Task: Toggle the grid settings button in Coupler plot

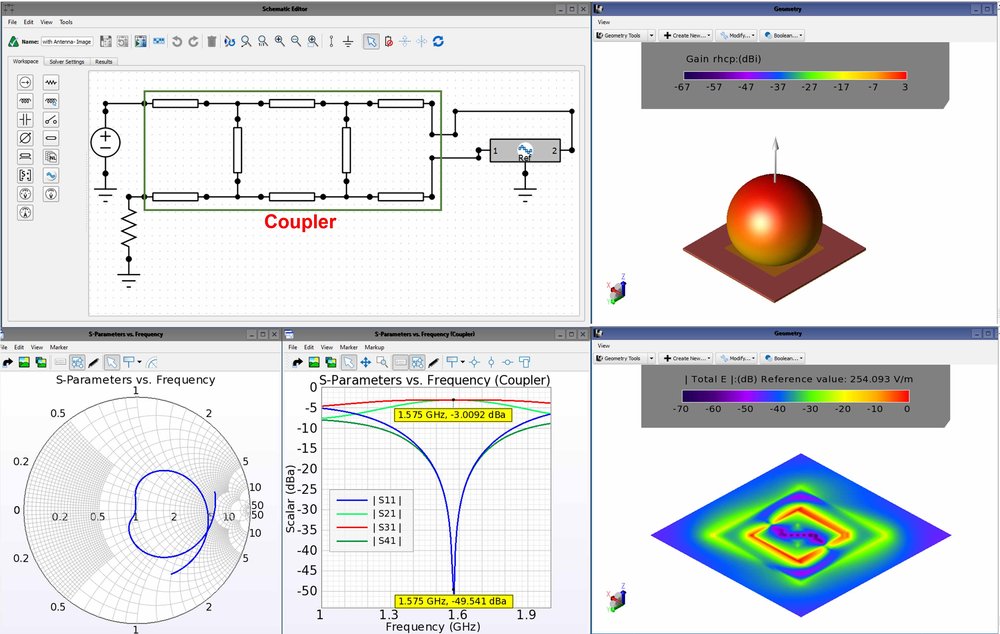Action: coord(416,362)
